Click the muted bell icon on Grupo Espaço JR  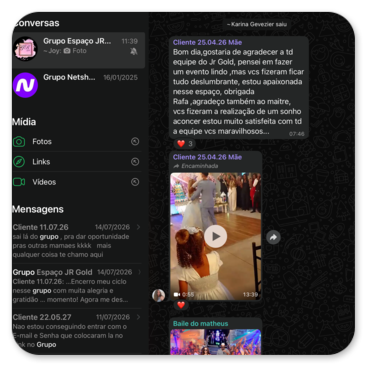tap(134, 51)
